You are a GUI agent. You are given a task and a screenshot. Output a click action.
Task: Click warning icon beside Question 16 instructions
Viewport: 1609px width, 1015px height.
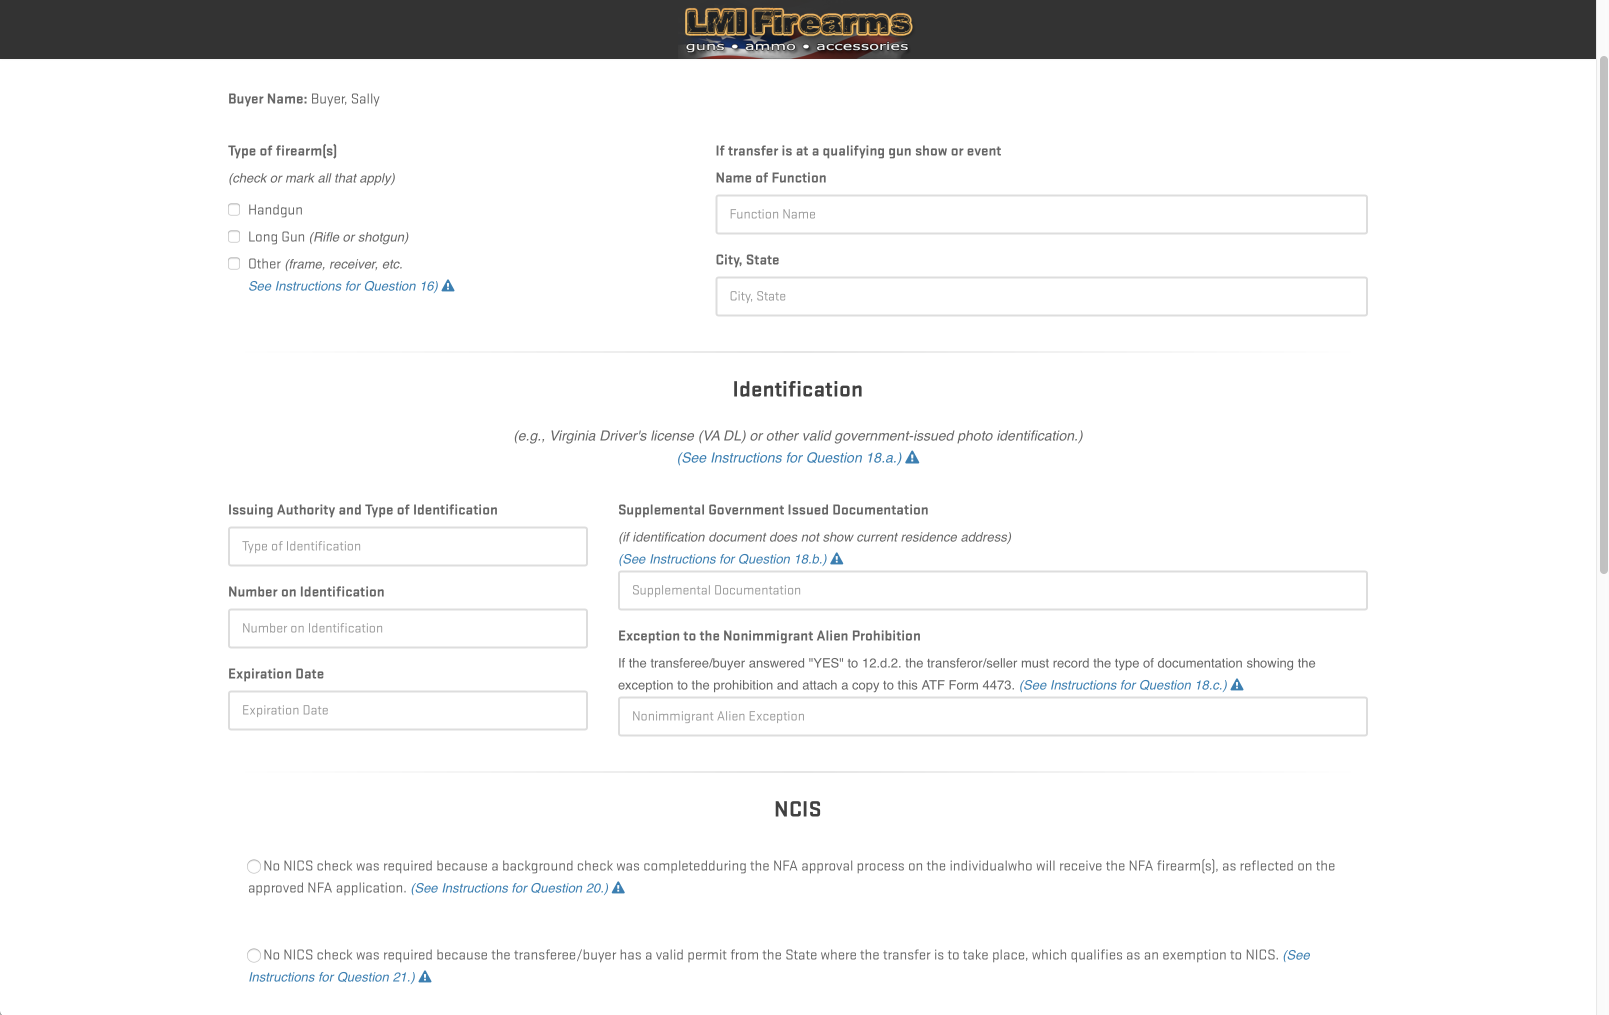tap(448, 286)
